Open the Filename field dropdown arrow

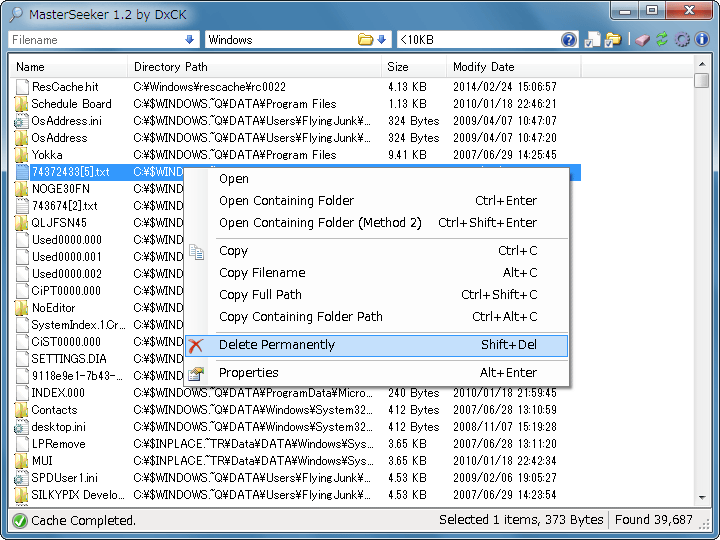tap(190, 40)
